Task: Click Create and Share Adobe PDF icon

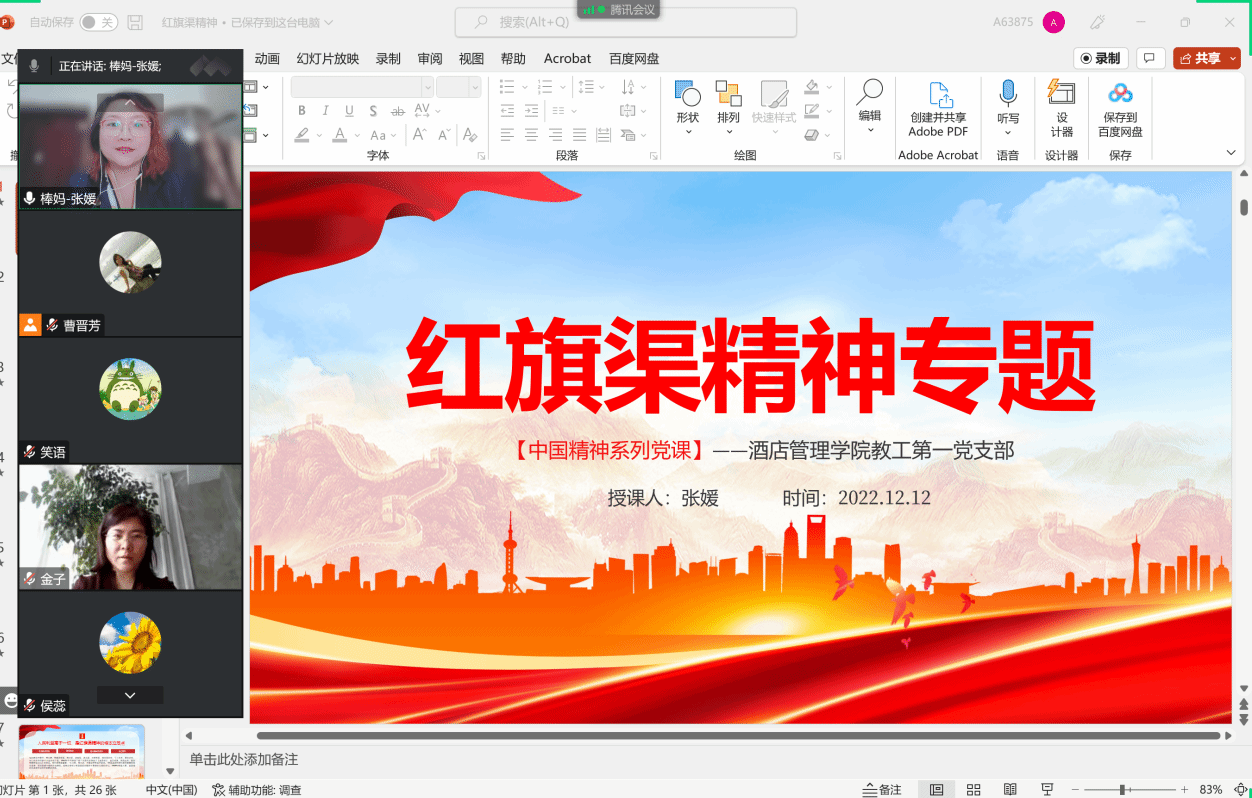Action: (x=938, y=96)
